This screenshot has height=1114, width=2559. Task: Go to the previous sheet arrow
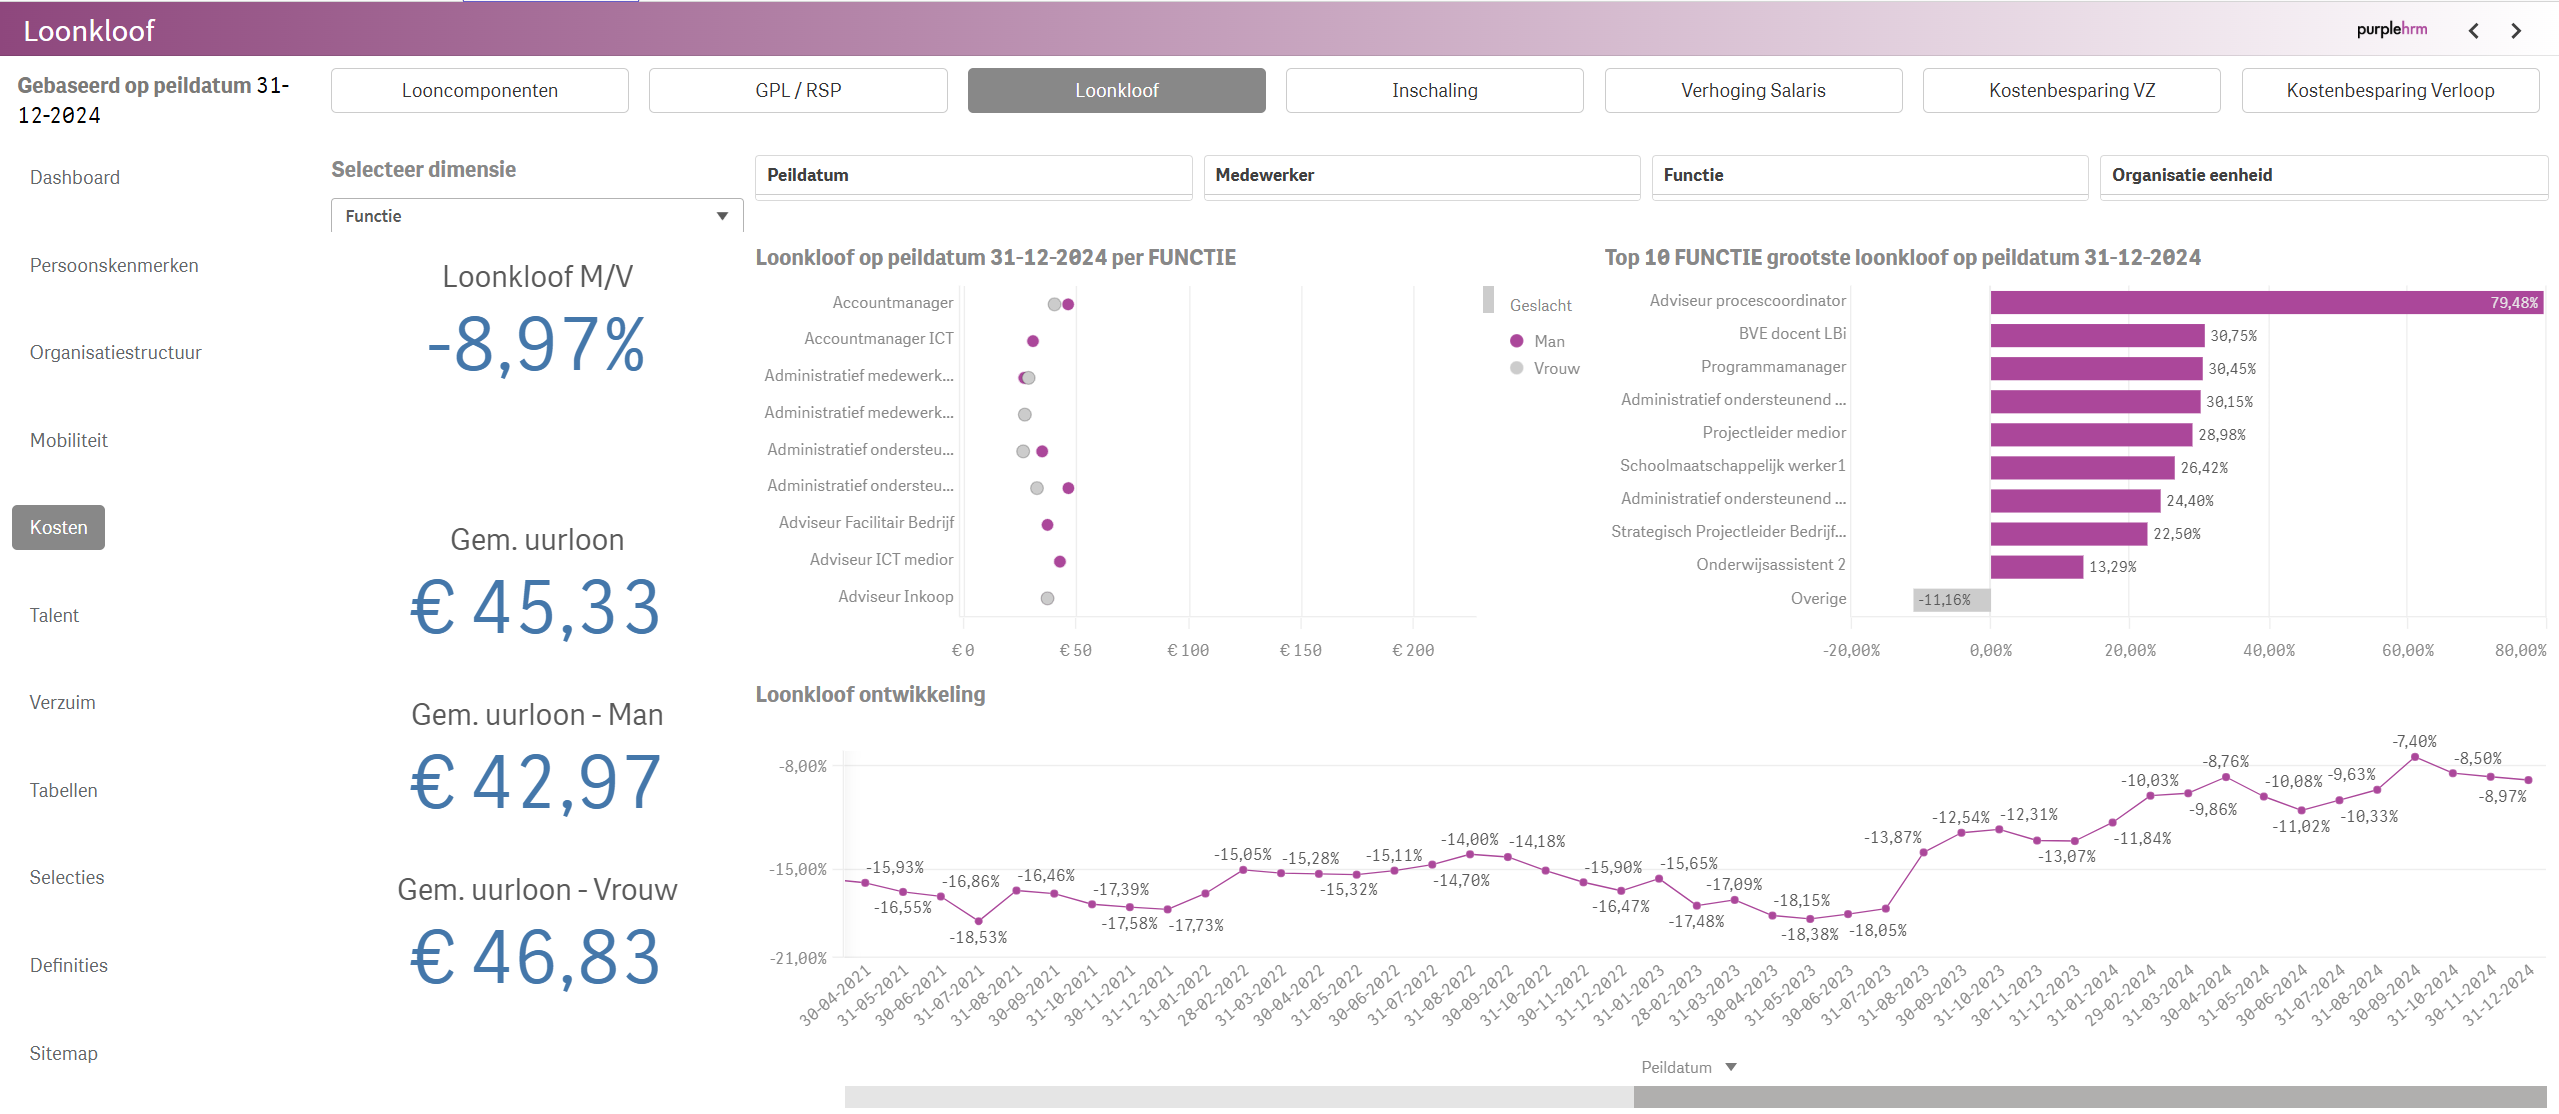tap(2473, 31)
